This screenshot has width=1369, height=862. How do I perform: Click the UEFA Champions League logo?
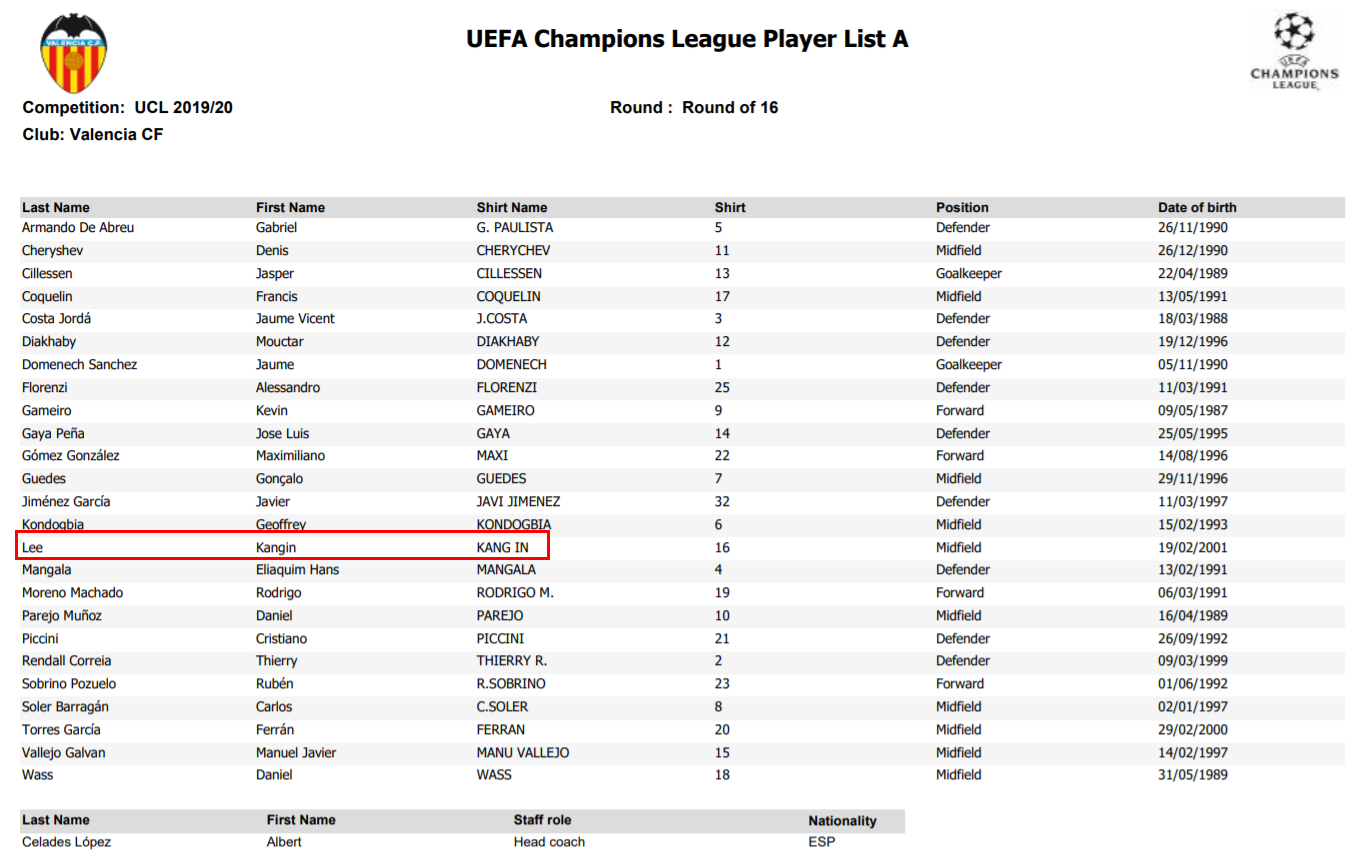point(1294,52)
